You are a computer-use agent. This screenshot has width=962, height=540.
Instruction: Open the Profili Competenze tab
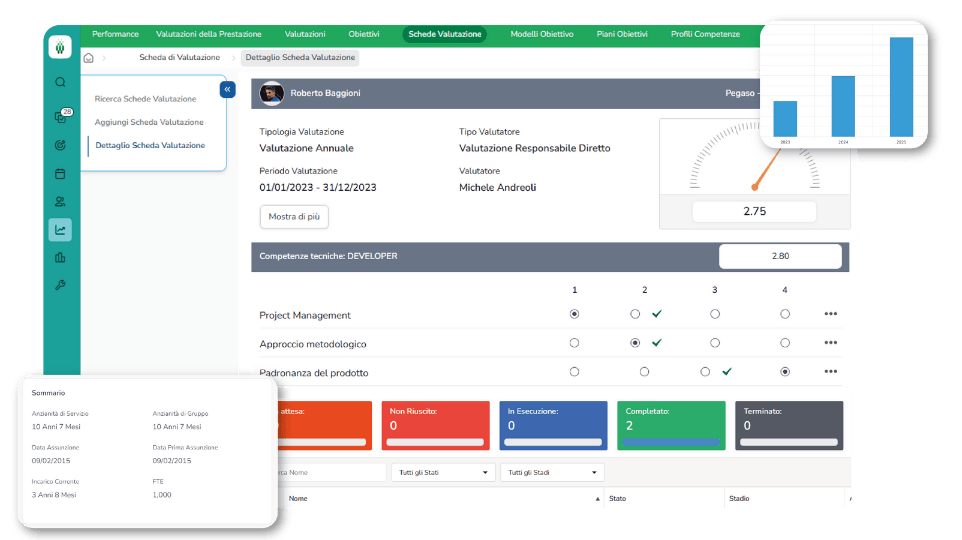pos(705,34)
